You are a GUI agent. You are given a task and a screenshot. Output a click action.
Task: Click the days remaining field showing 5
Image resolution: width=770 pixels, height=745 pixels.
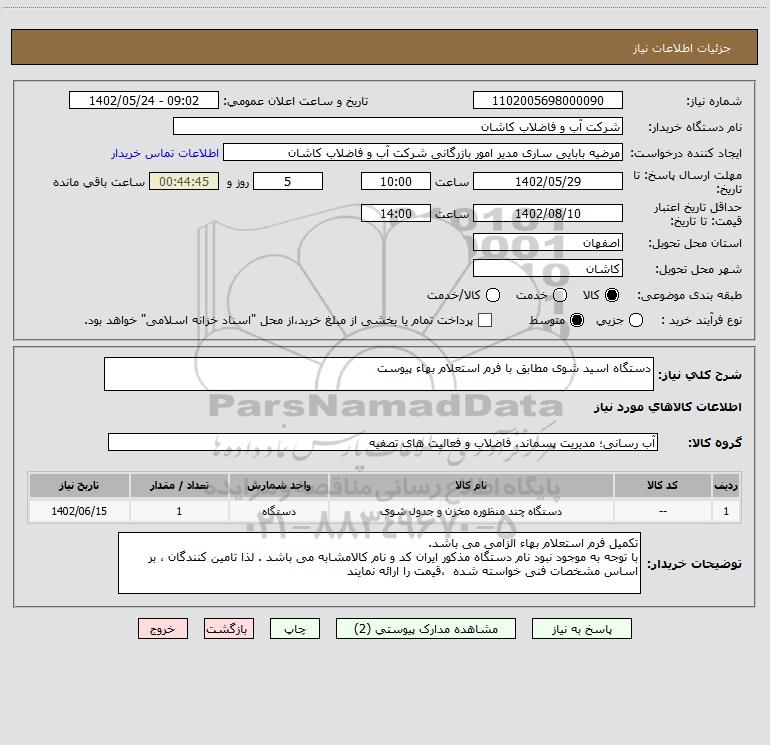[x=288, y=181]
